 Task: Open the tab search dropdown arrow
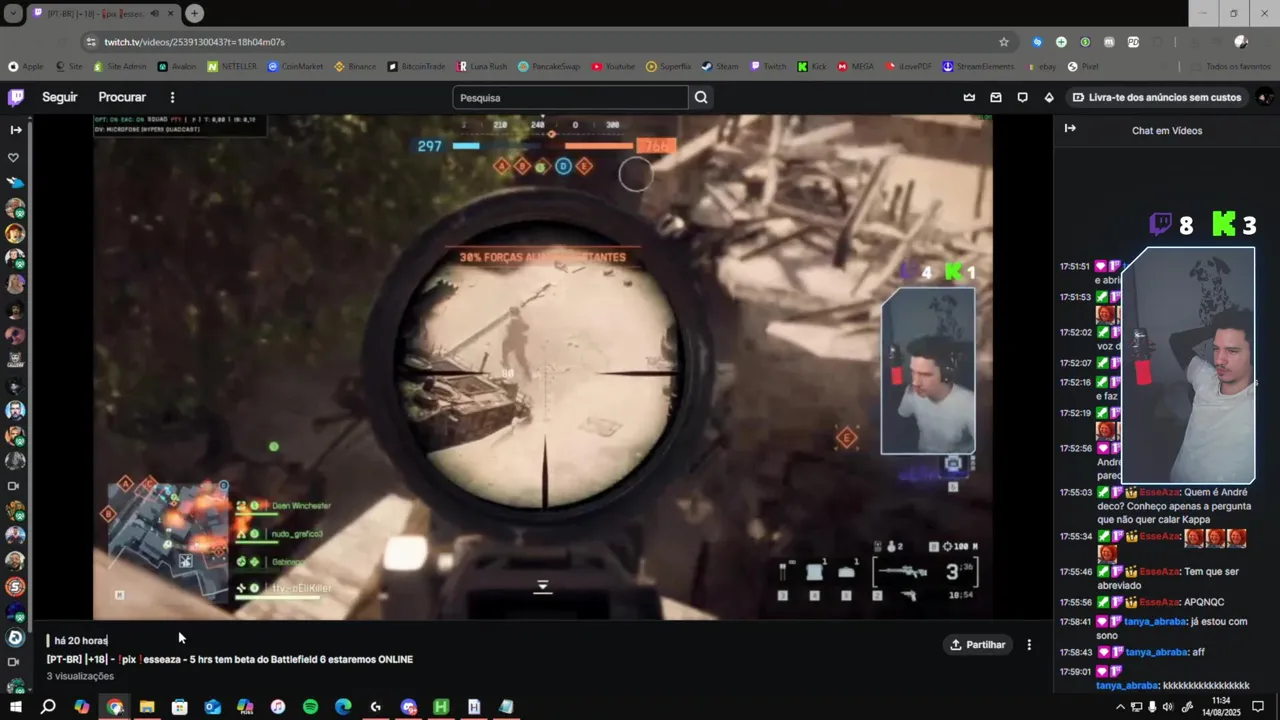(x=13, y=13)
